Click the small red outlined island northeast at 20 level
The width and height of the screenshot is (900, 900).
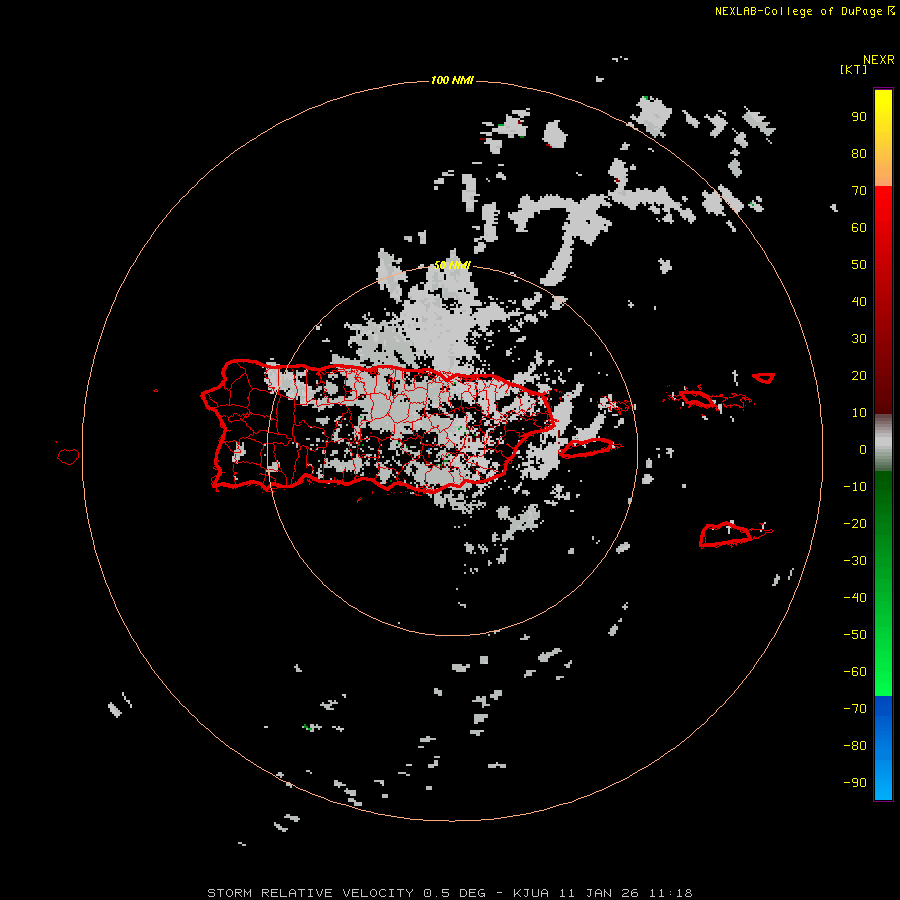click(x=763, y=378)
